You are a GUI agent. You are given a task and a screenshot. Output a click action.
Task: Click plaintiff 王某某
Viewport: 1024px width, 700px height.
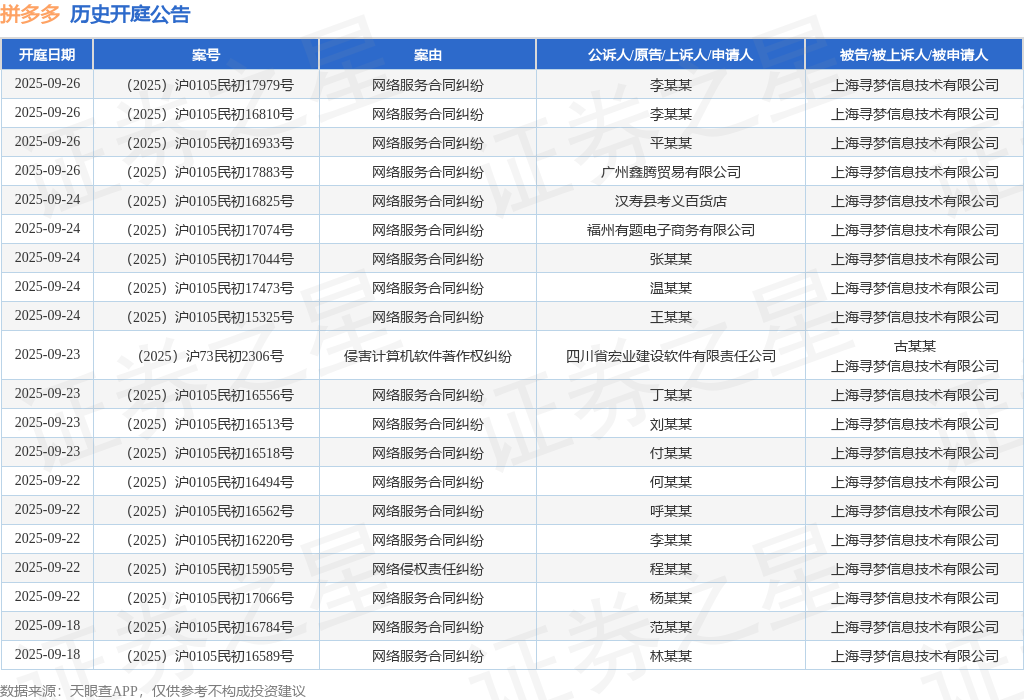pyautogui.click(x=671, y=317)
